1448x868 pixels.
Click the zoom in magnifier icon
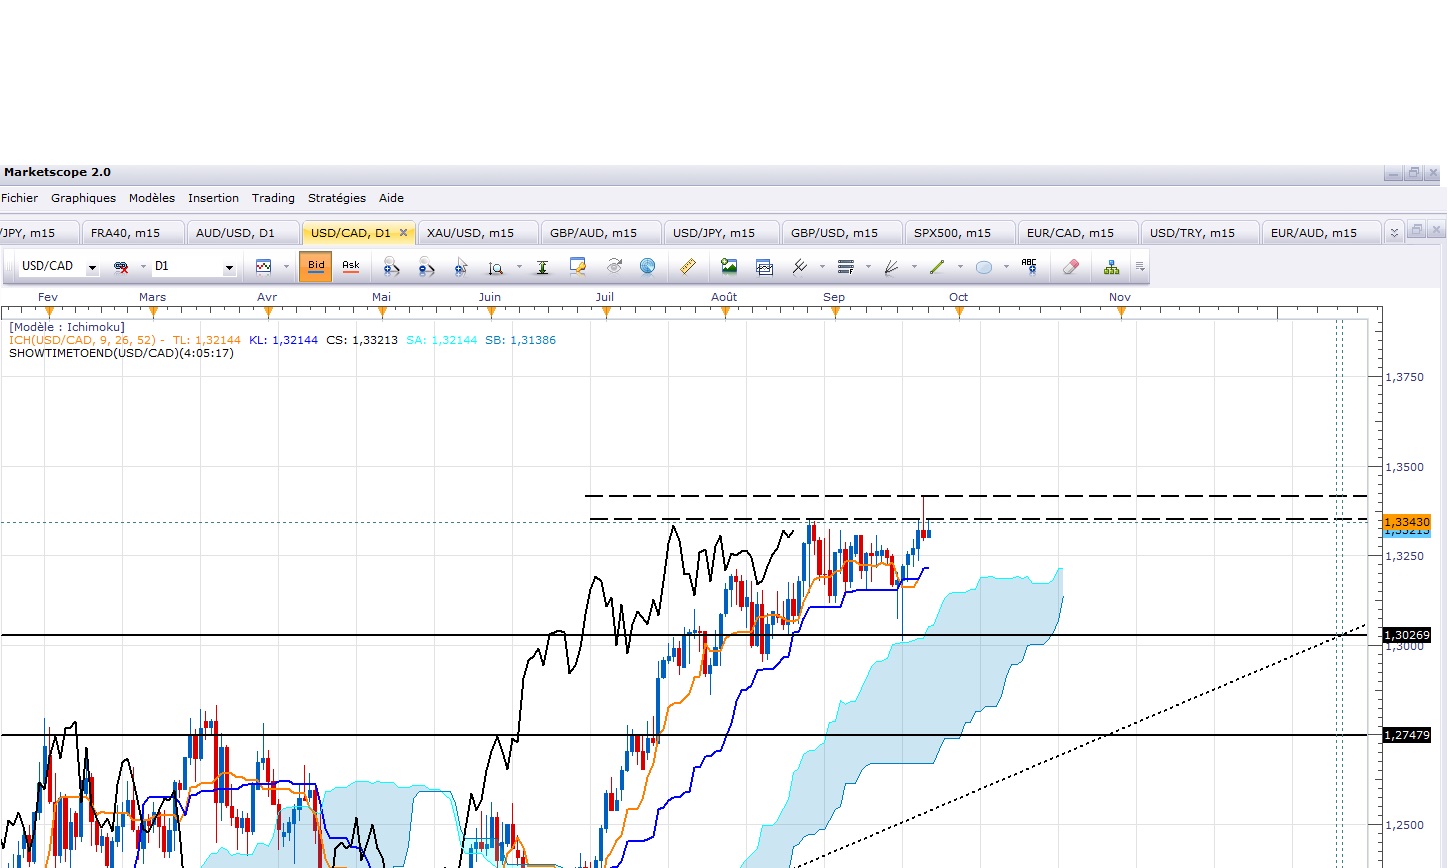(x=392, y=267)
